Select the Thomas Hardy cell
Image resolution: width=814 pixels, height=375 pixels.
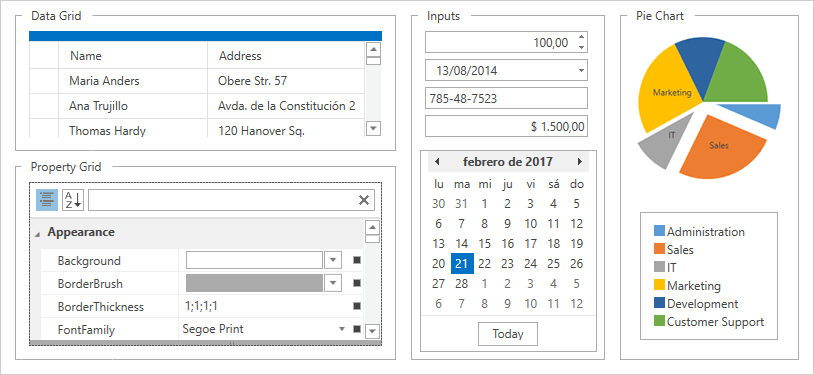coord(133,128)
